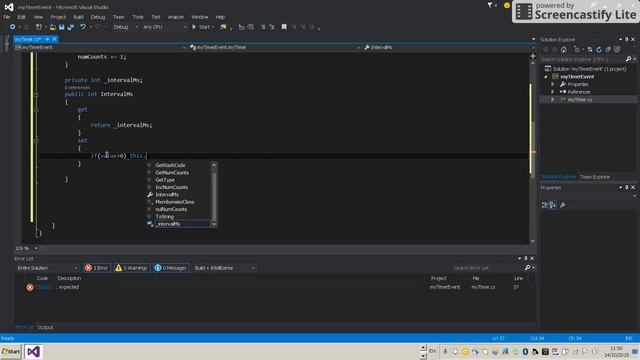640x360 pixels.
Task: Click the feedback smiley icon
Action: point(507,5)
